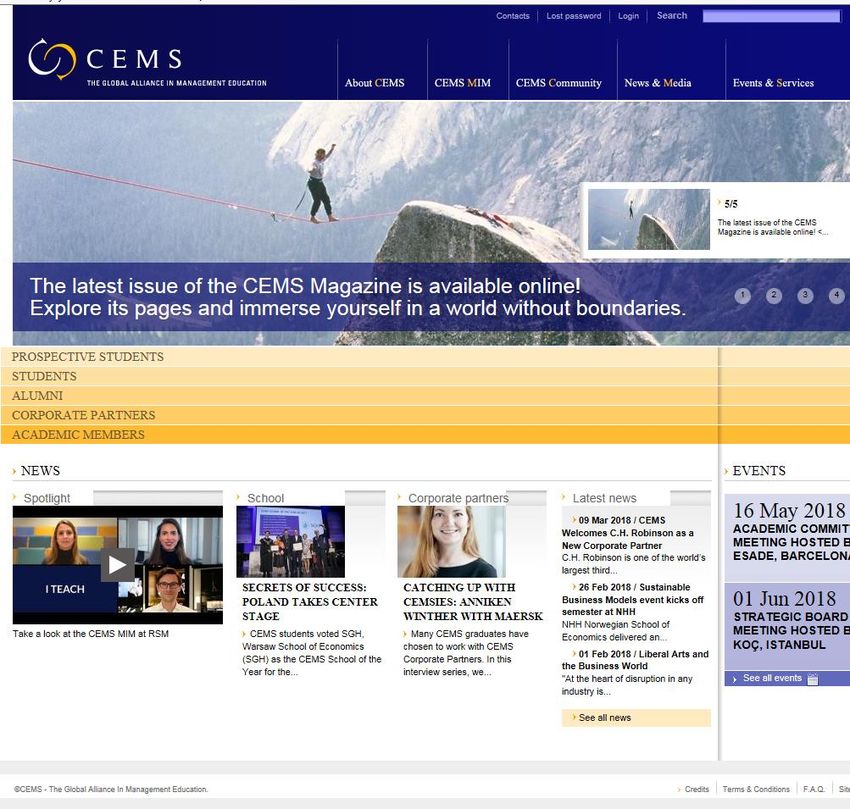Open the Credits footer link
Screen dimensions: 850x809
pyautogui.click(x=697, y=789)
